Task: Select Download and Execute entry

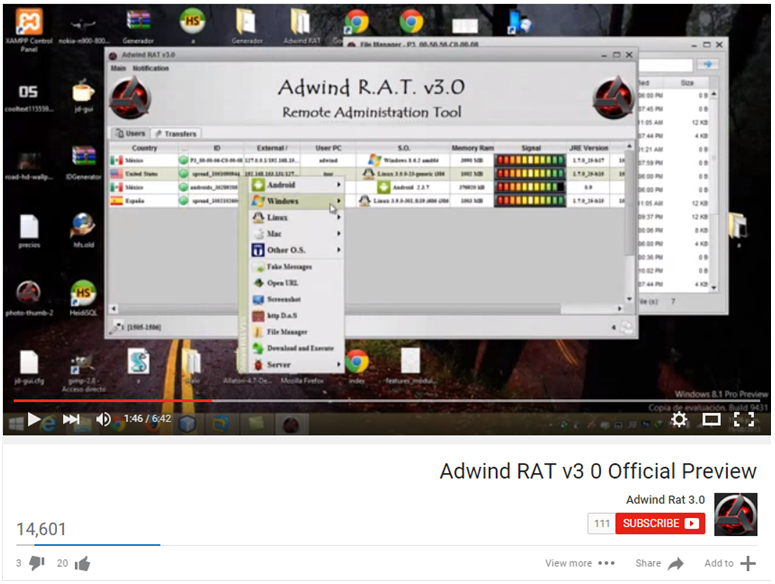Action: pos(296,348)
